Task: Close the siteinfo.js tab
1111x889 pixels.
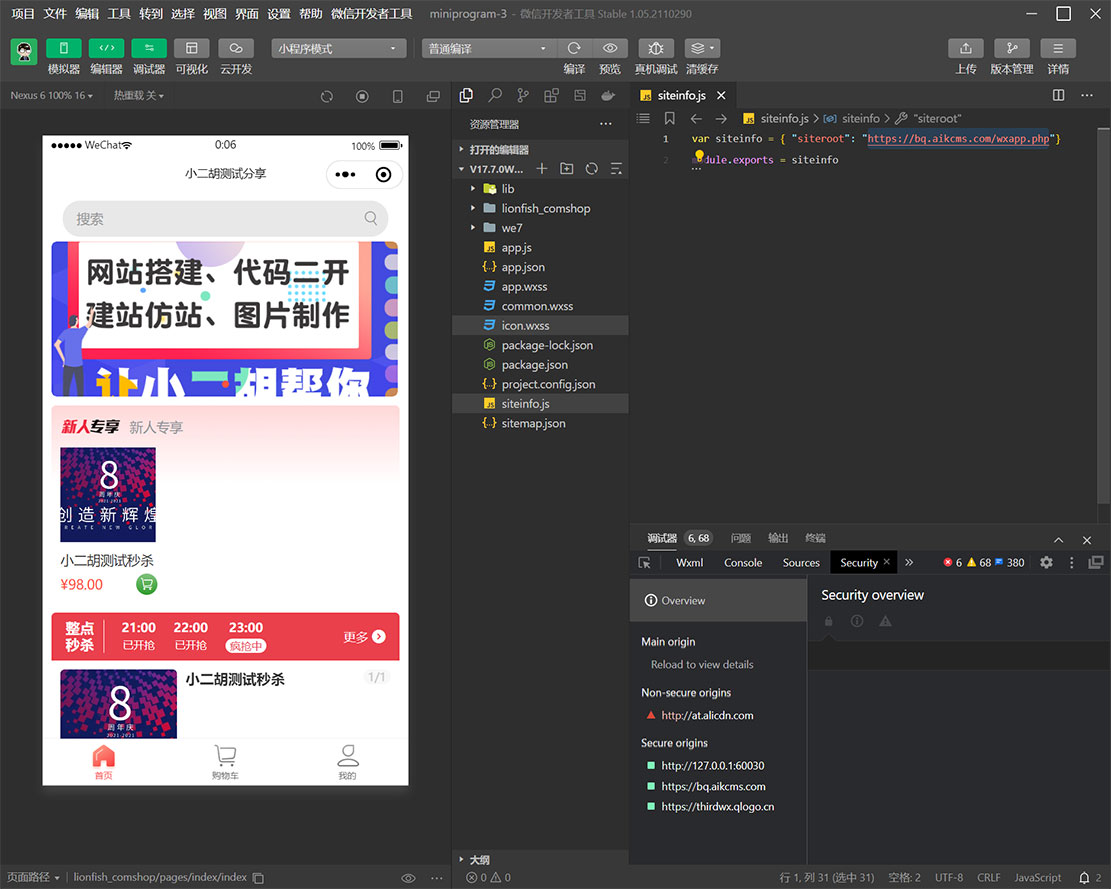Action: pyautogui.click(x=721, y=96)
